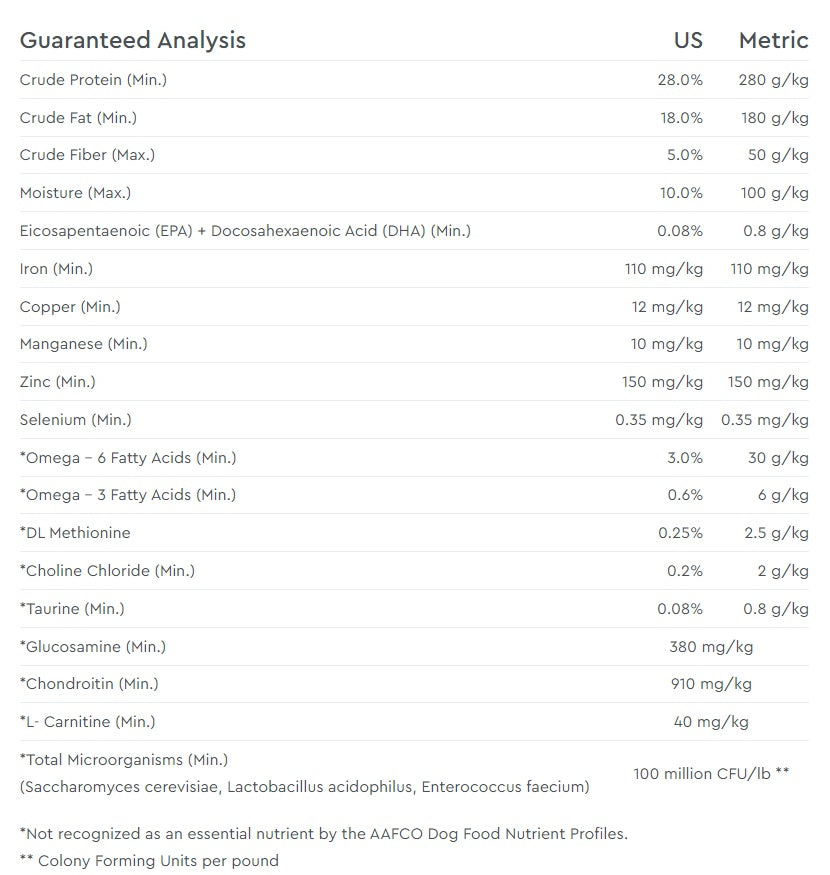Click the Omega – 6 Fatty Acids label
Viewport: 830px width, 875px height.
click(128, 458)
